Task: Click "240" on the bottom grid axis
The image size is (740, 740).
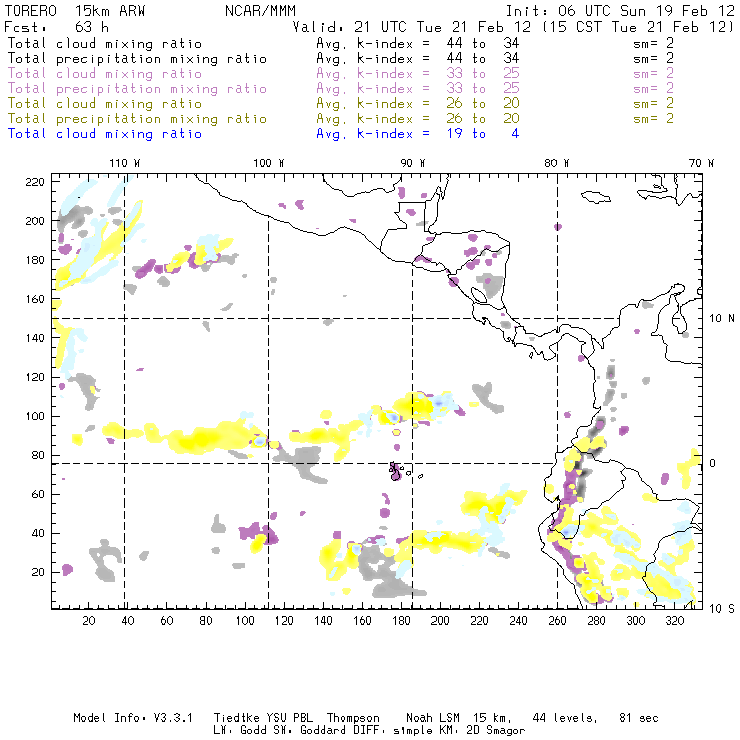Action: pos(518,621)
